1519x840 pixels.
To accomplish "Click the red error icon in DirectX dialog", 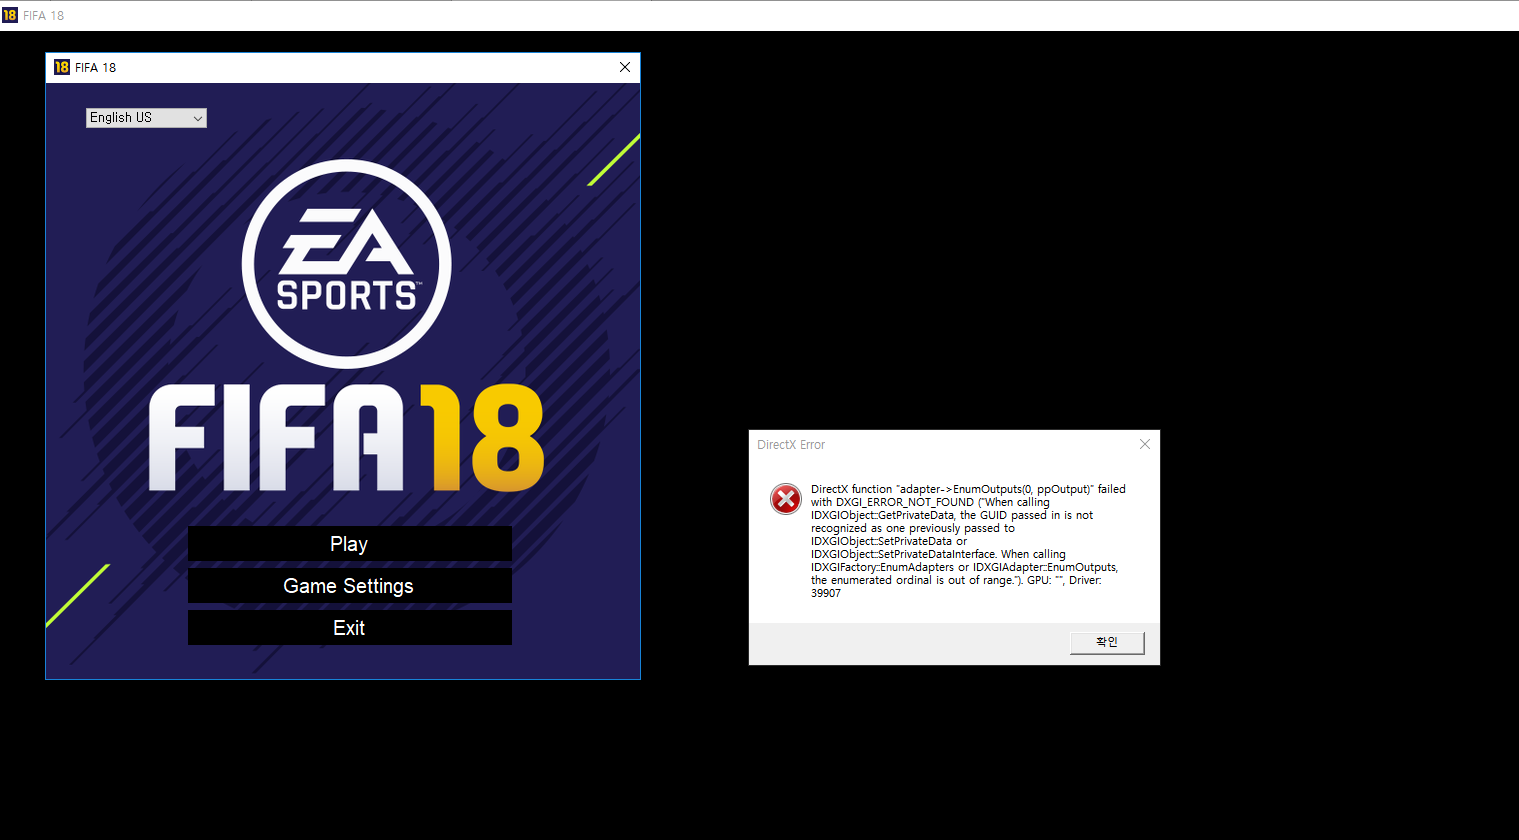I will (x=786, y=498).
